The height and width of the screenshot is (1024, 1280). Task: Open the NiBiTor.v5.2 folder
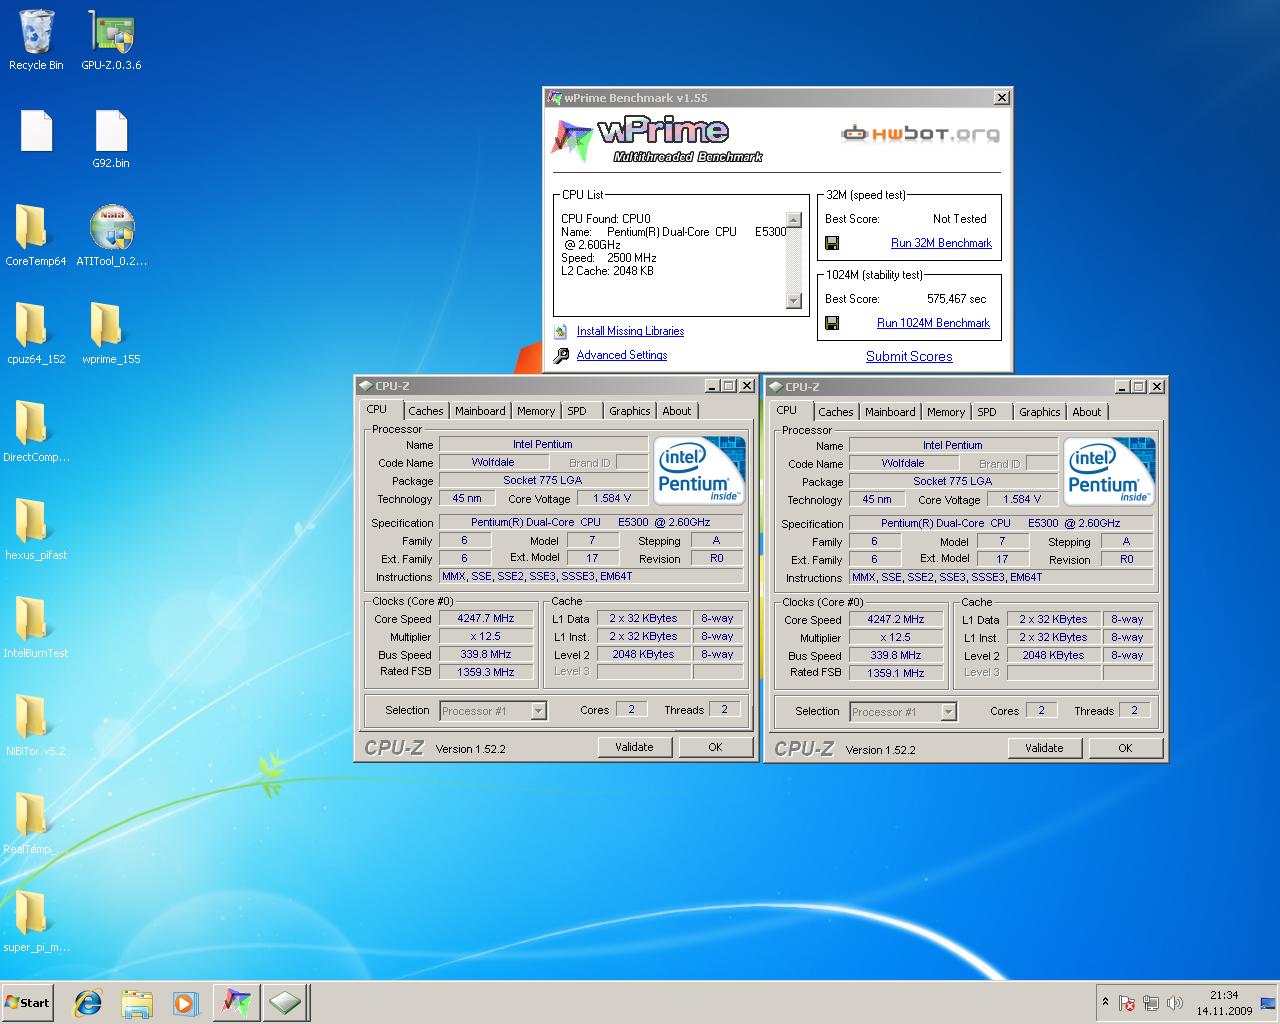[x=36, y=726]
